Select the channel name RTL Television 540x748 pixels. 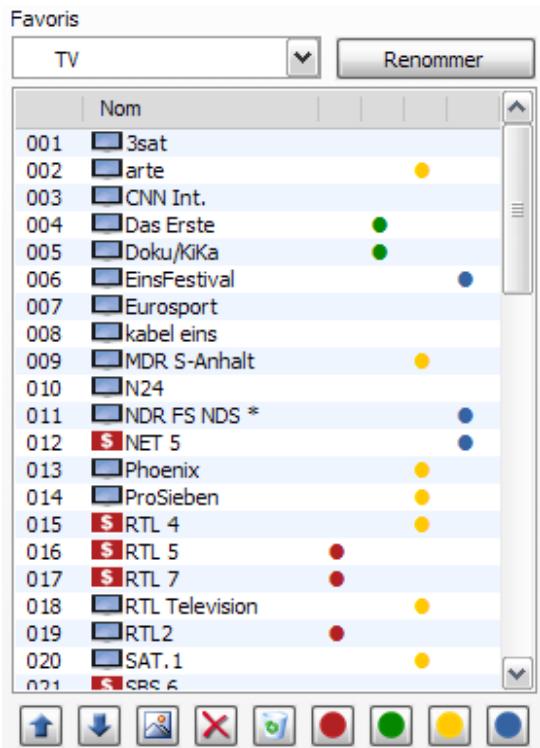pos(191,606)
